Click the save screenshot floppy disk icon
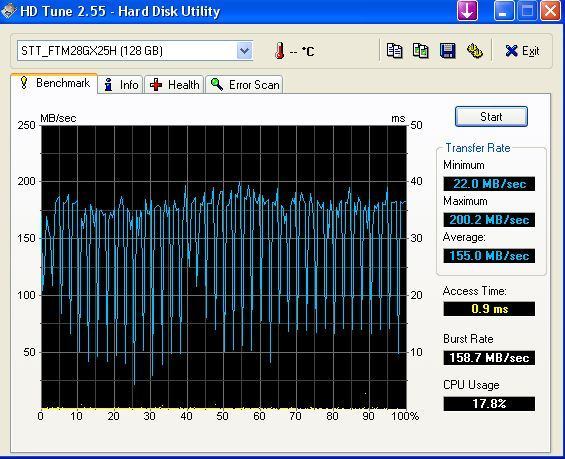 pos(448,51)
